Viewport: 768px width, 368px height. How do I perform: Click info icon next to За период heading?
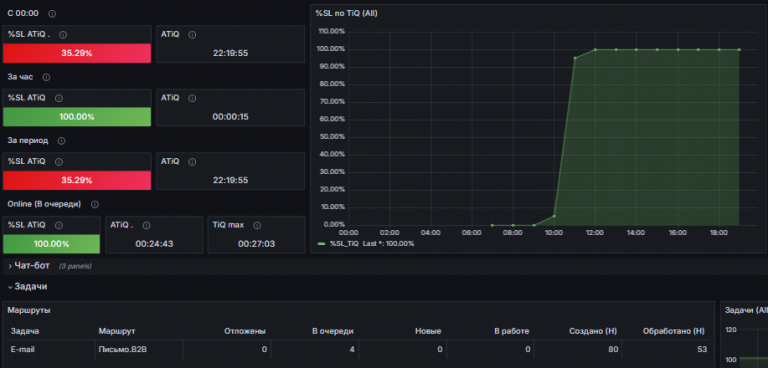tap(61, 141)
